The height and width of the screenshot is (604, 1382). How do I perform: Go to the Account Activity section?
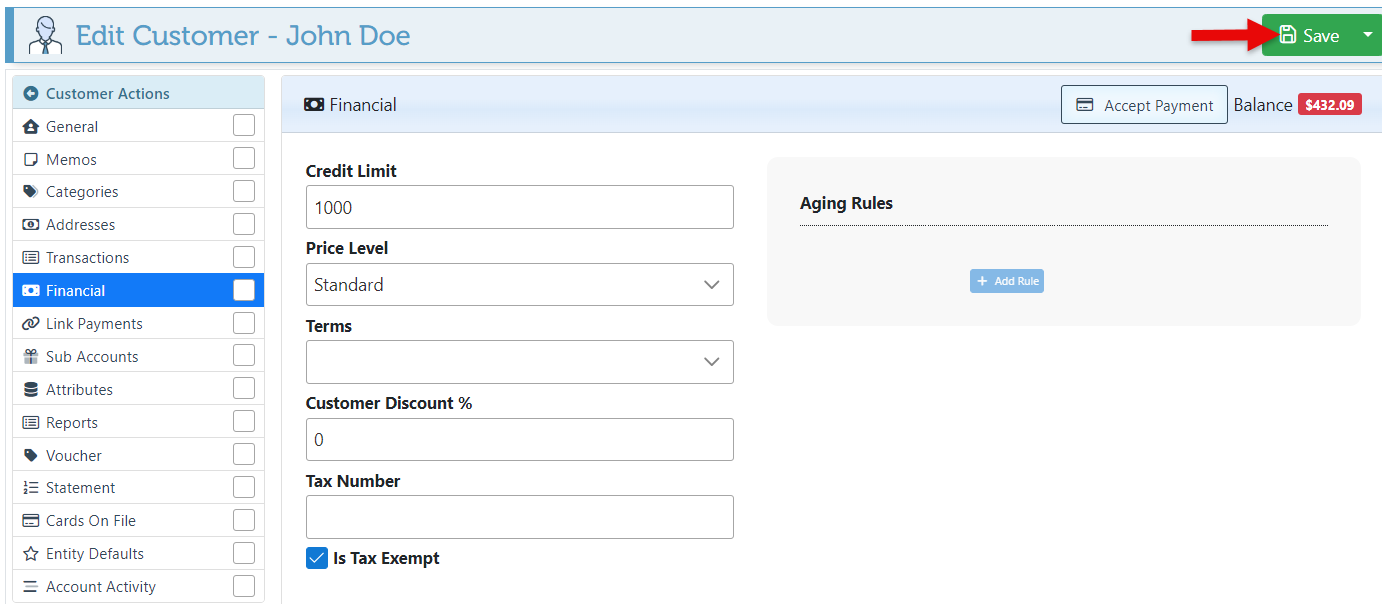click(x=100, y=587)
